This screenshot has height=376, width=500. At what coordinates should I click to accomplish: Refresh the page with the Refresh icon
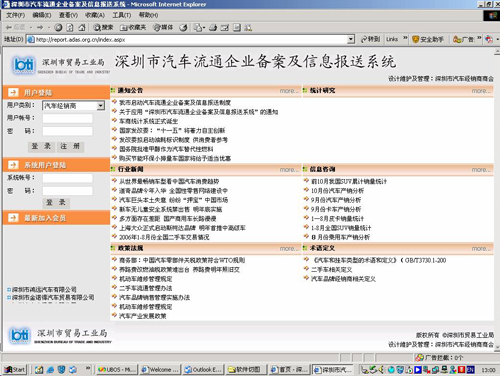click(70, 27)
